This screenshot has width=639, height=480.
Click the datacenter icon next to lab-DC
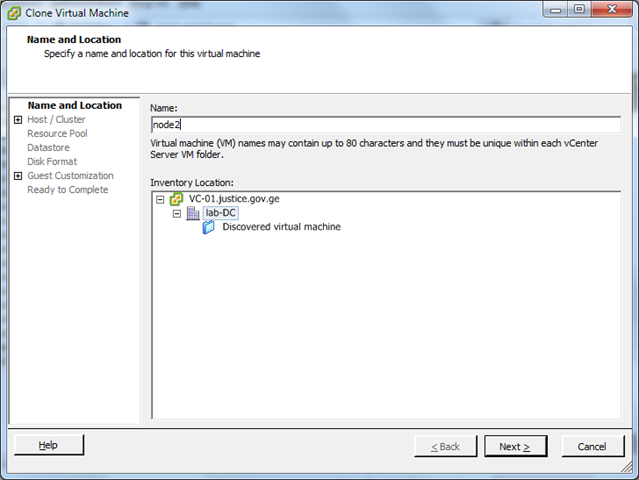pos(193,213)
